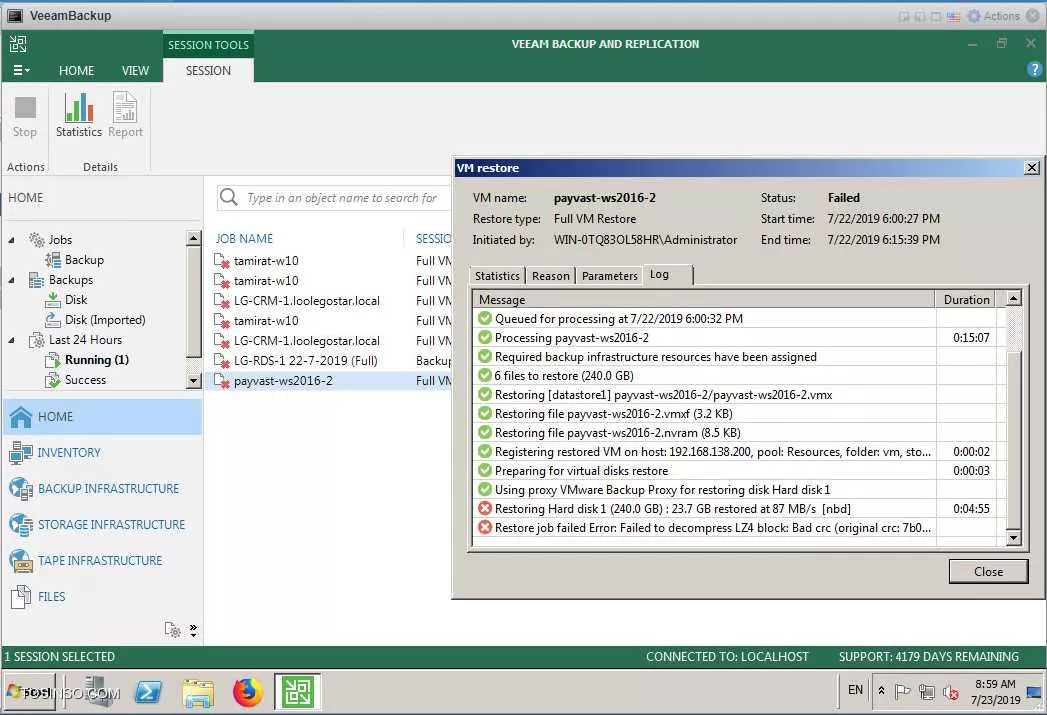Select Backup under Jobs
1047x715 pixels.
point(84,260)
